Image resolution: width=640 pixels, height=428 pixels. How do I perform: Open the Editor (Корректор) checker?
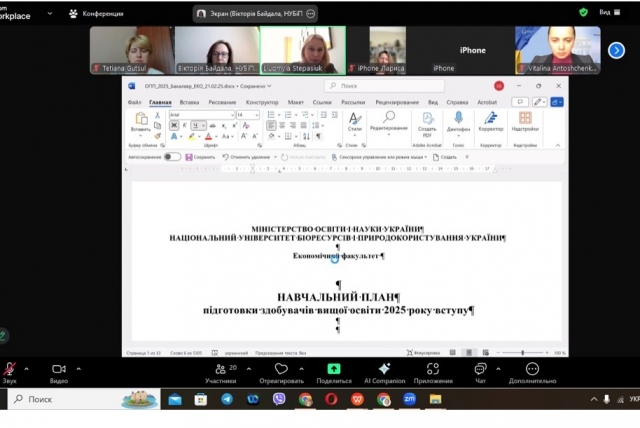491,121
